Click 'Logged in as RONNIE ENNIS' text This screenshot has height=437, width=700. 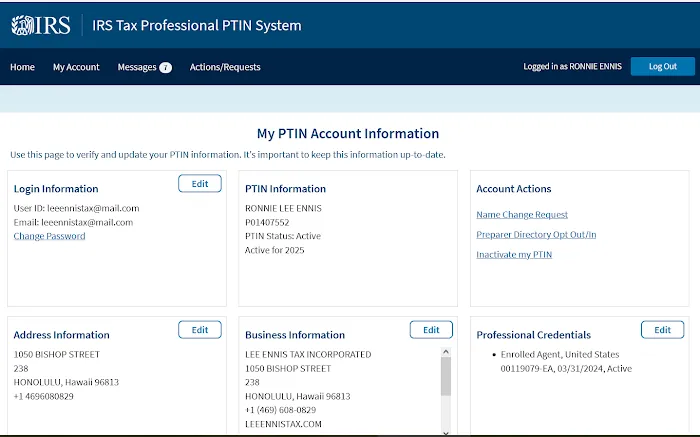tap(572, 67)
